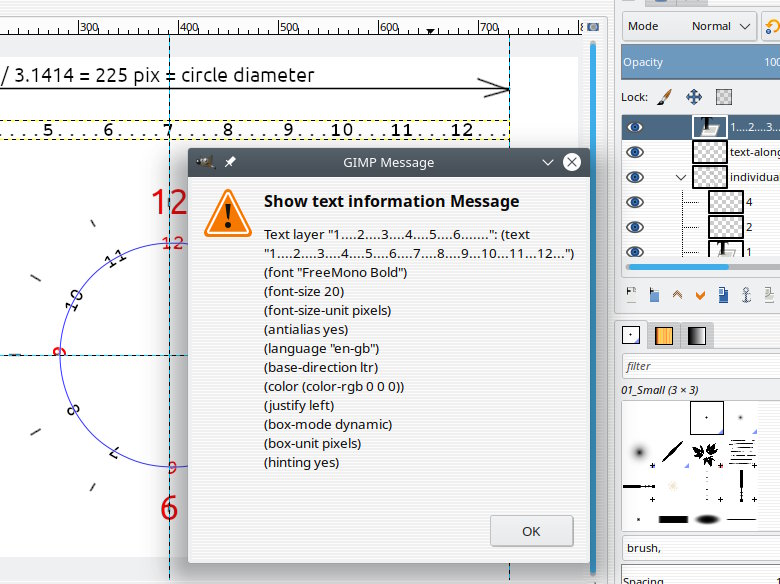Viewport: 780px width, 584px height.
Task: Close the GIMP Message dialog
Action: click(x=572, y=162)
